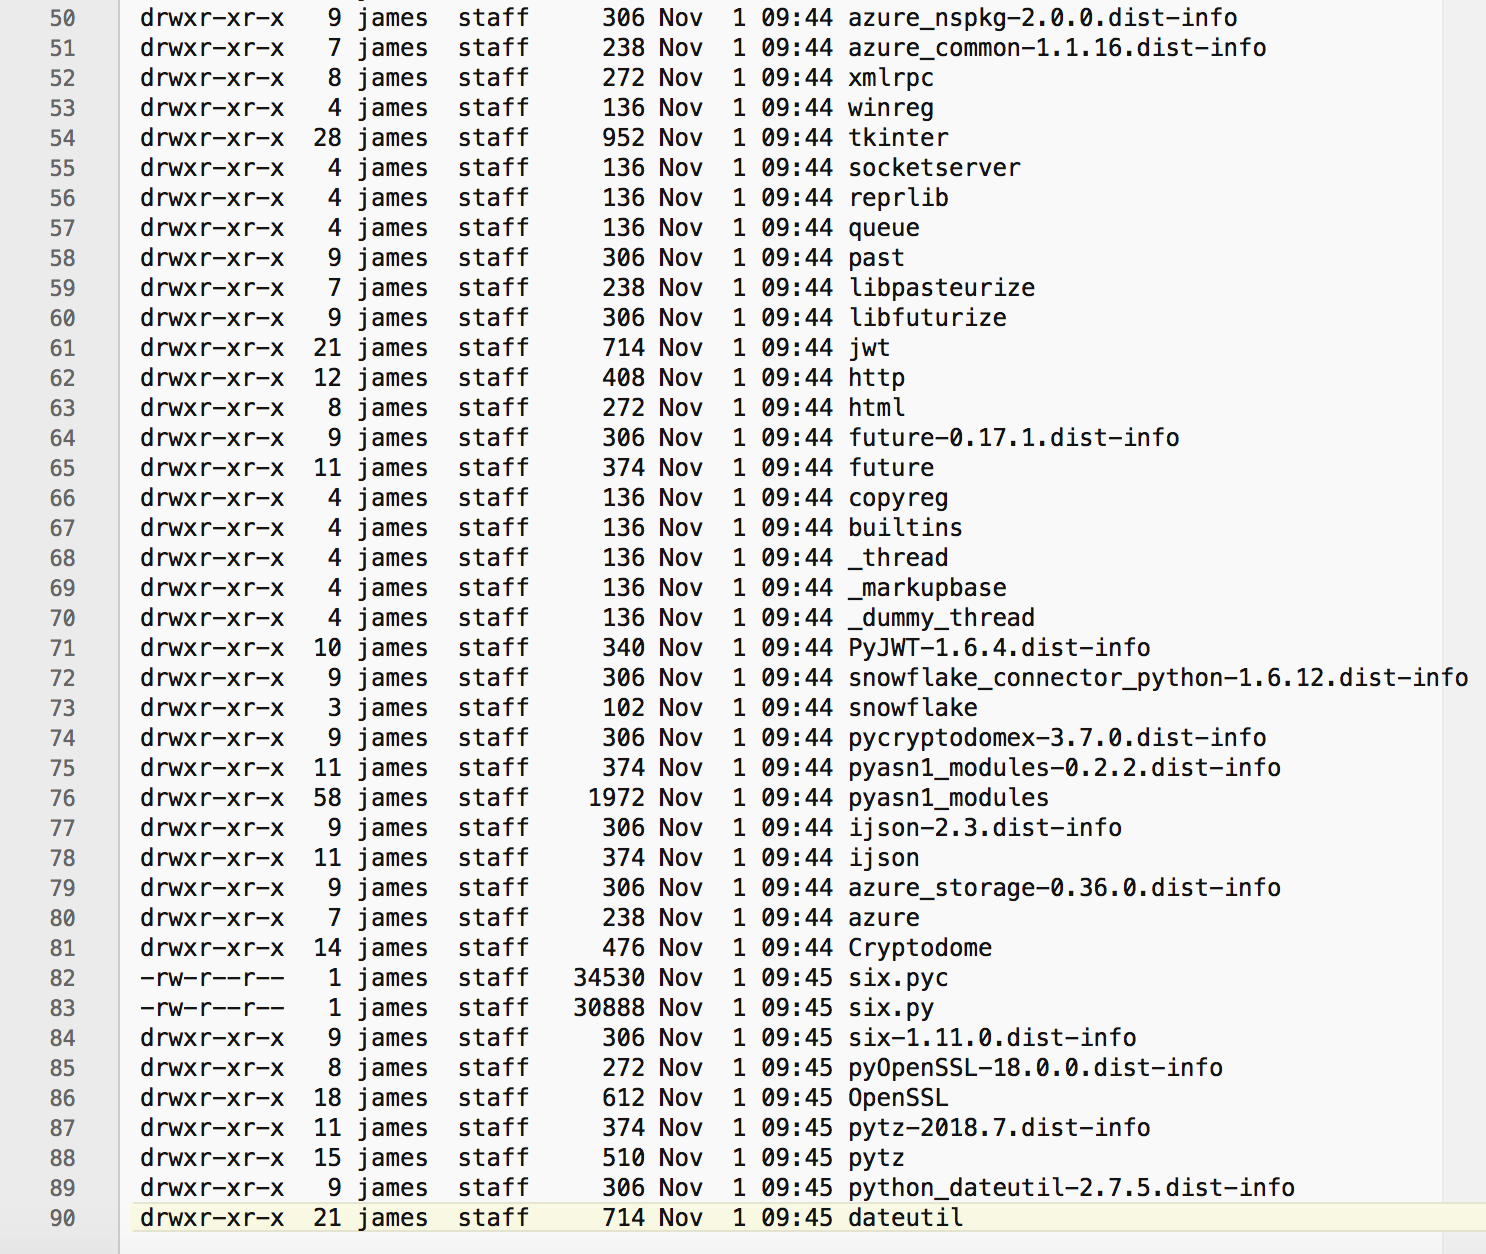
Task: Click the libpasteurize entry
Action: 941,288
